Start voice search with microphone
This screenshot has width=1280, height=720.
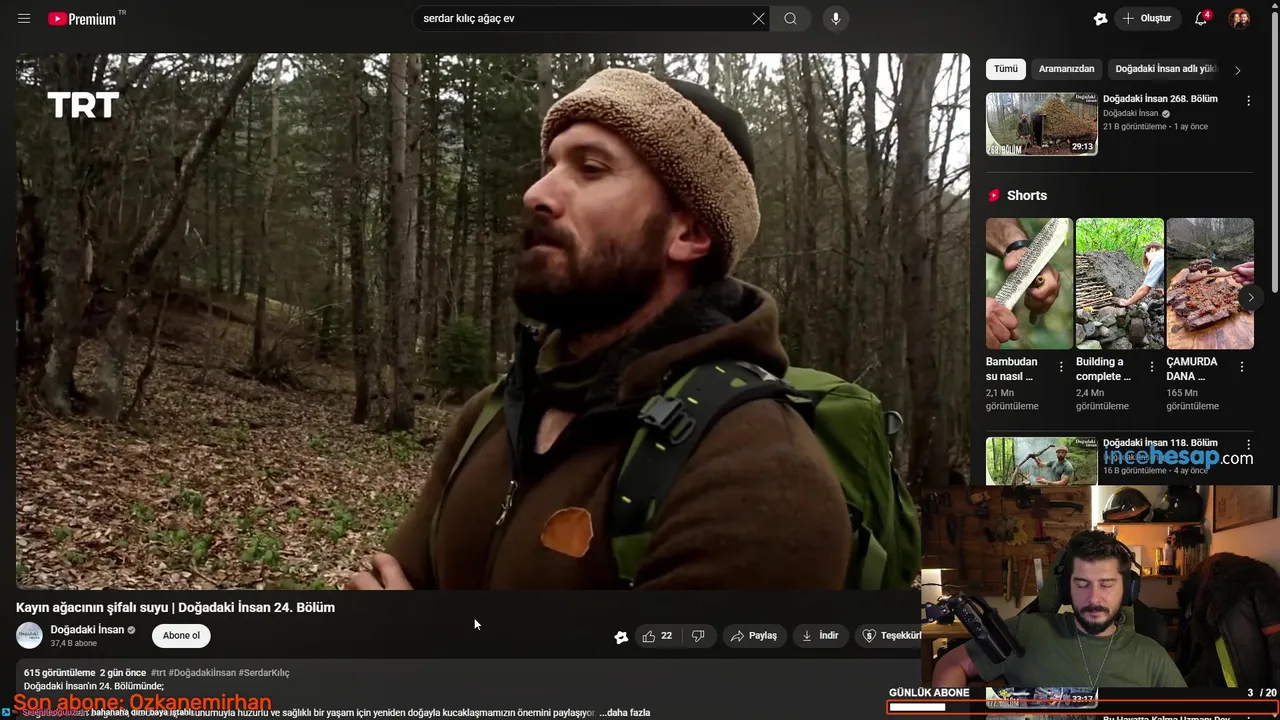coord(836,19)
